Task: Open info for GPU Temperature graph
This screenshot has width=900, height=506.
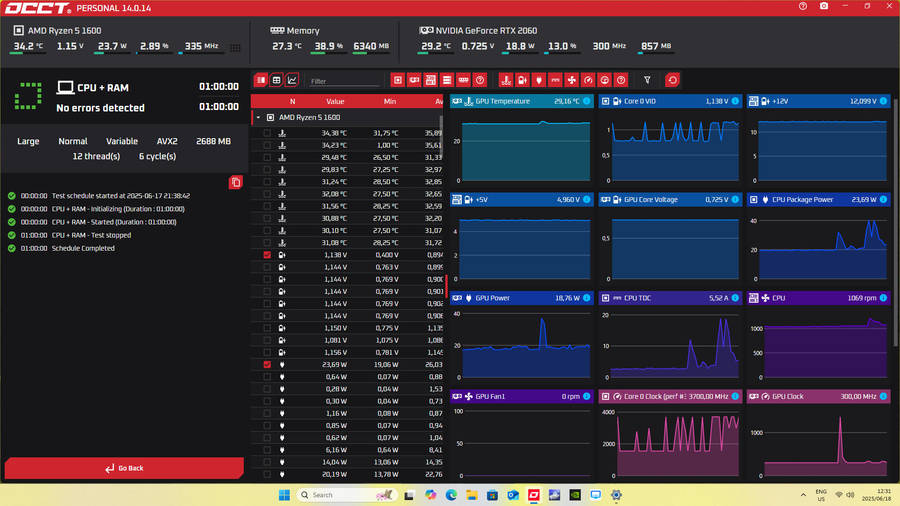Action: click(x=587, y=101)
